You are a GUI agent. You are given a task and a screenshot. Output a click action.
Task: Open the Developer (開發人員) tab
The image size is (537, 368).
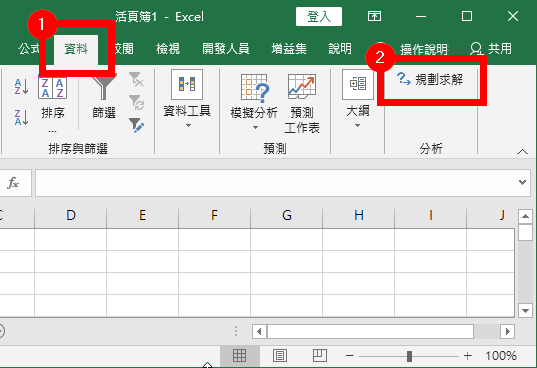click(226, 49)
